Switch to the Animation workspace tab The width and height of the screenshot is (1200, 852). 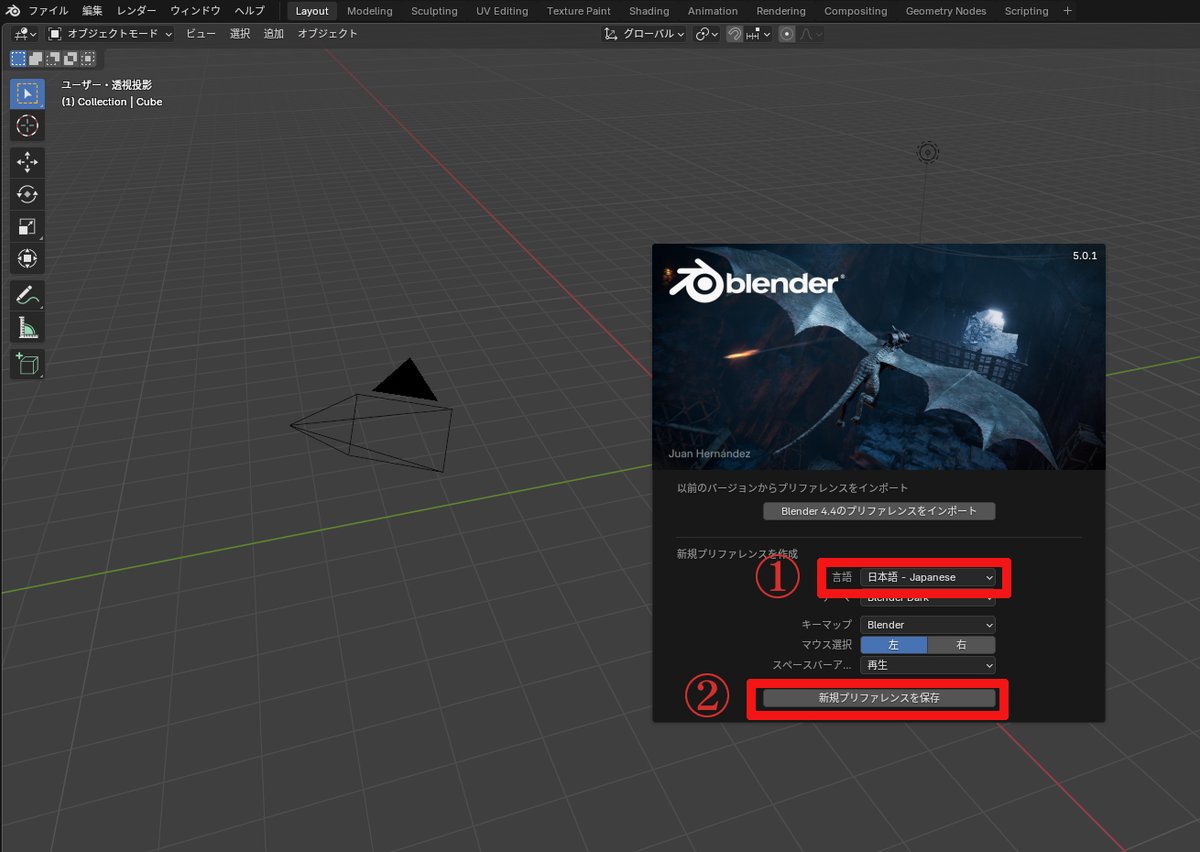(x=713, y=11)
